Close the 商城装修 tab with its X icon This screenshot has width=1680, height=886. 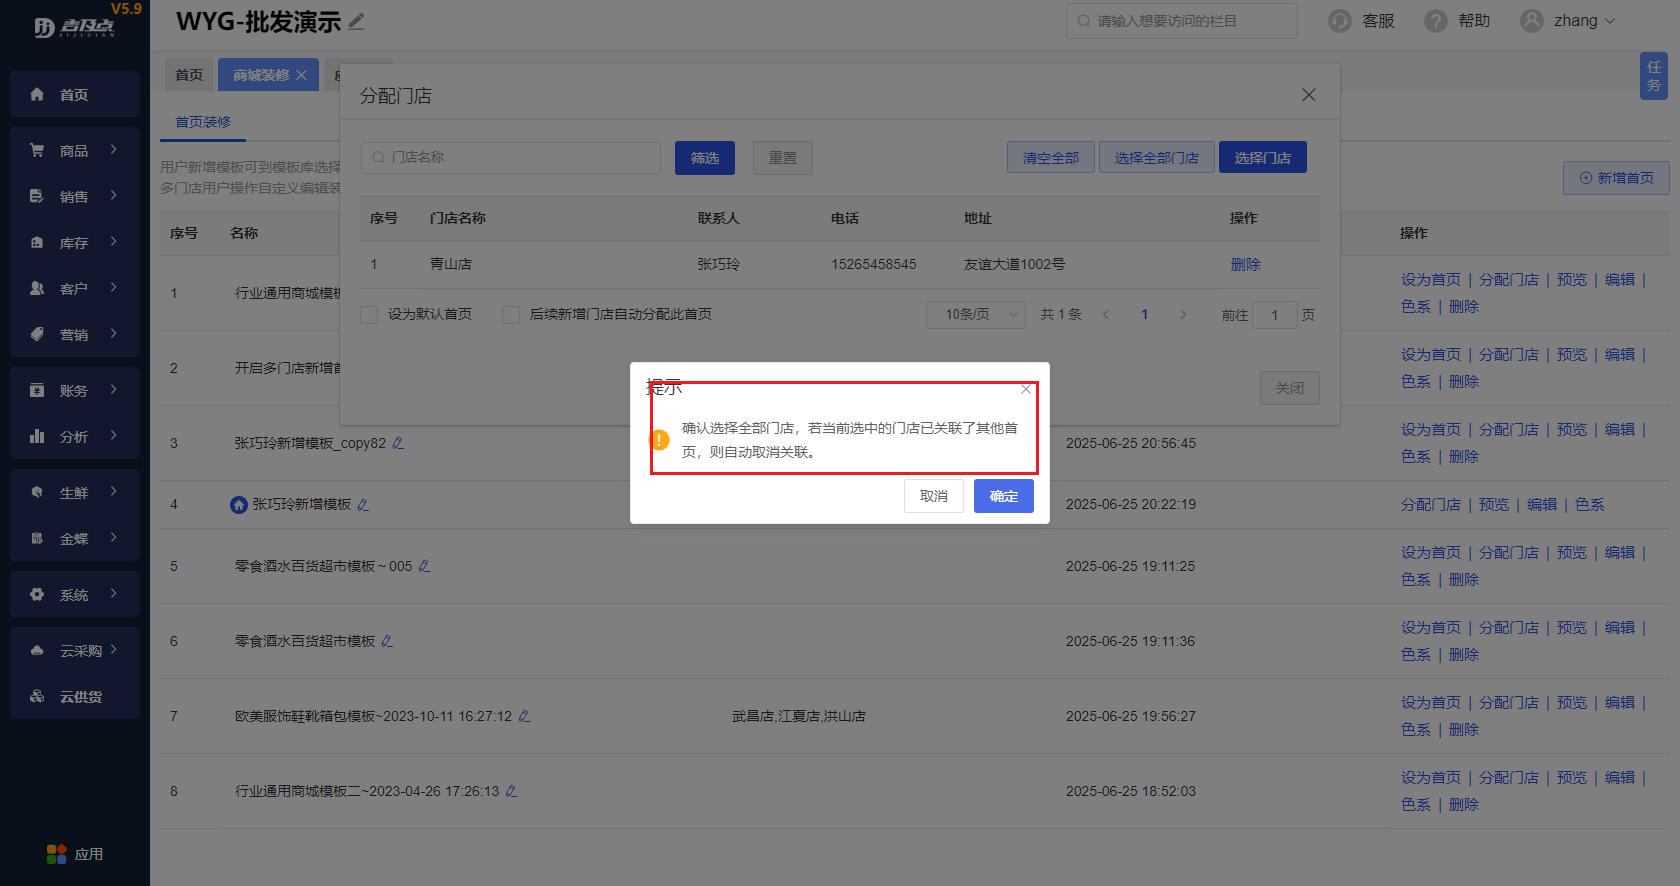tap(301, 75)
